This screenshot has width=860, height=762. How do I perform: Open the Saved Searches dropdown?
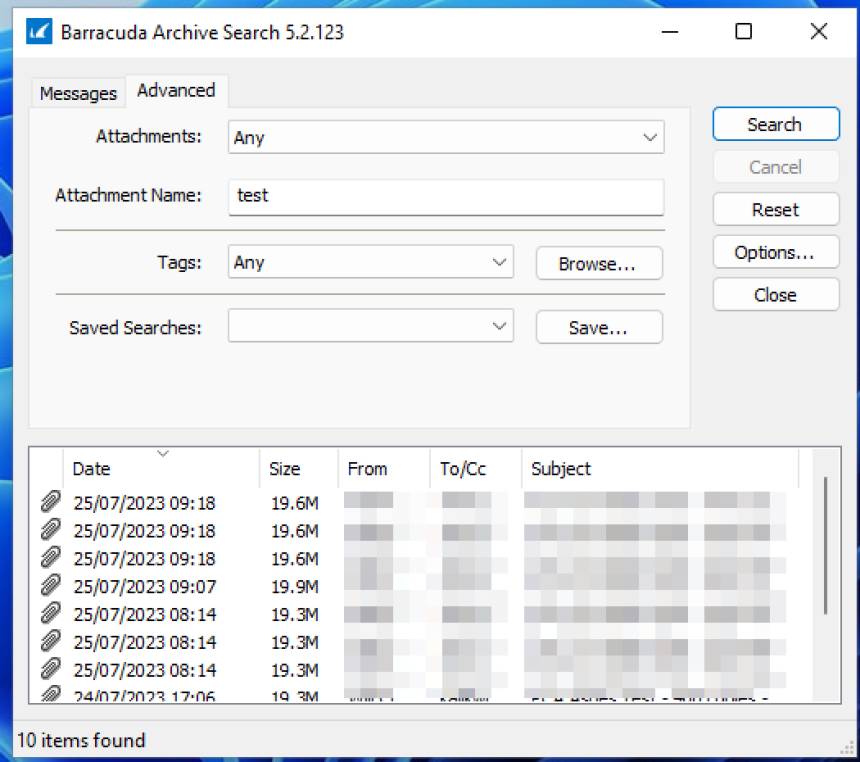pyautogui.click(x=371, y=326)
